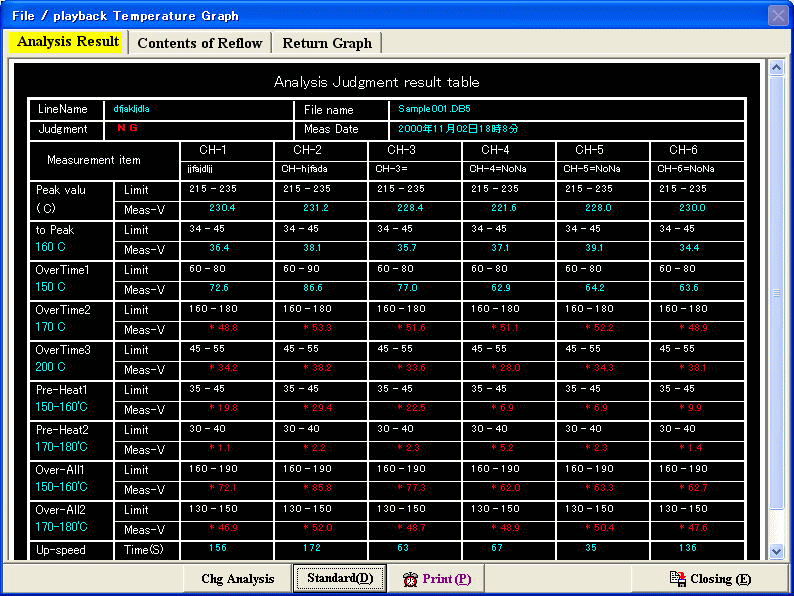Click the Print (P) button

coord(436,579)
